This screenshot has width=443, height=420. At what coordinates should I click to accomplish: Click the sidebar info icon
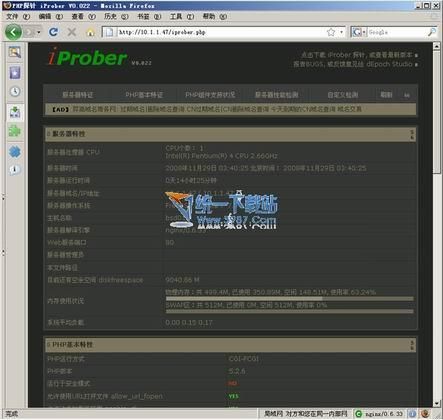tap(15, 169)
